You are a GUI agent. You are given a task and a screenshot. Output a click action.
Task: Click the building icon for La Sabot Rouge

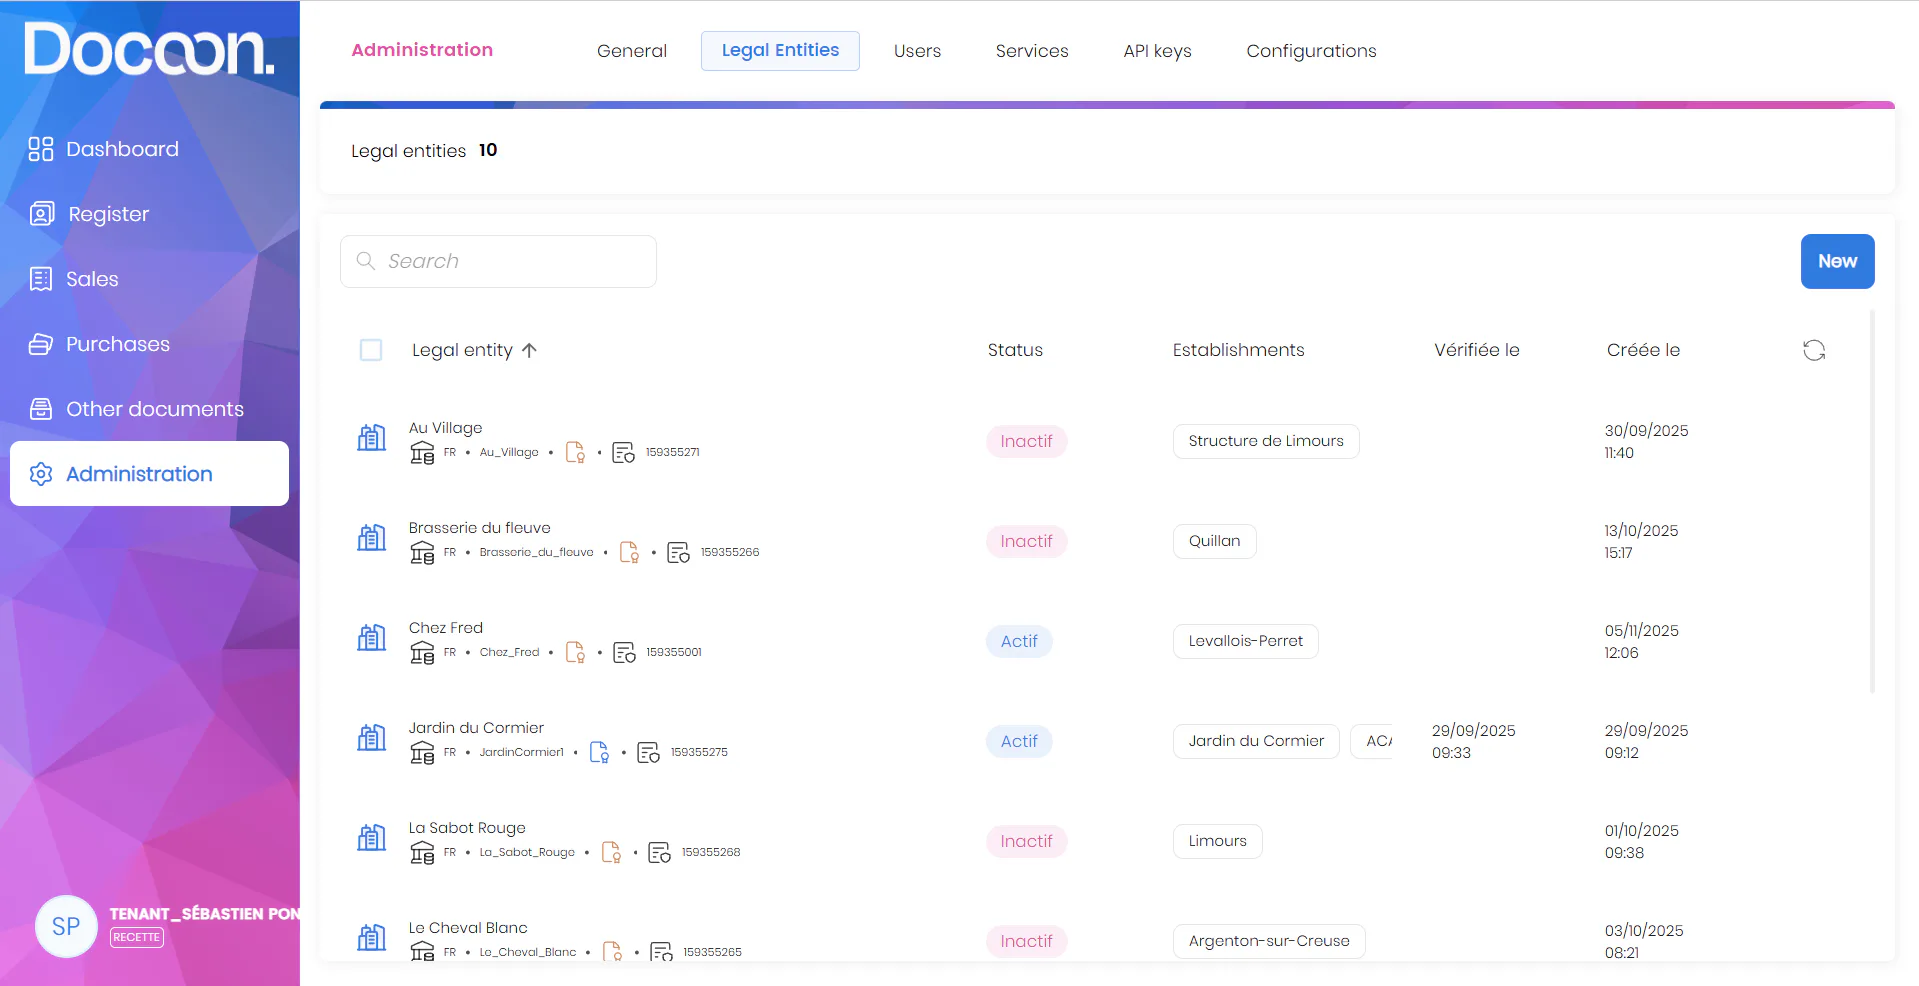(x=372, y=837)
